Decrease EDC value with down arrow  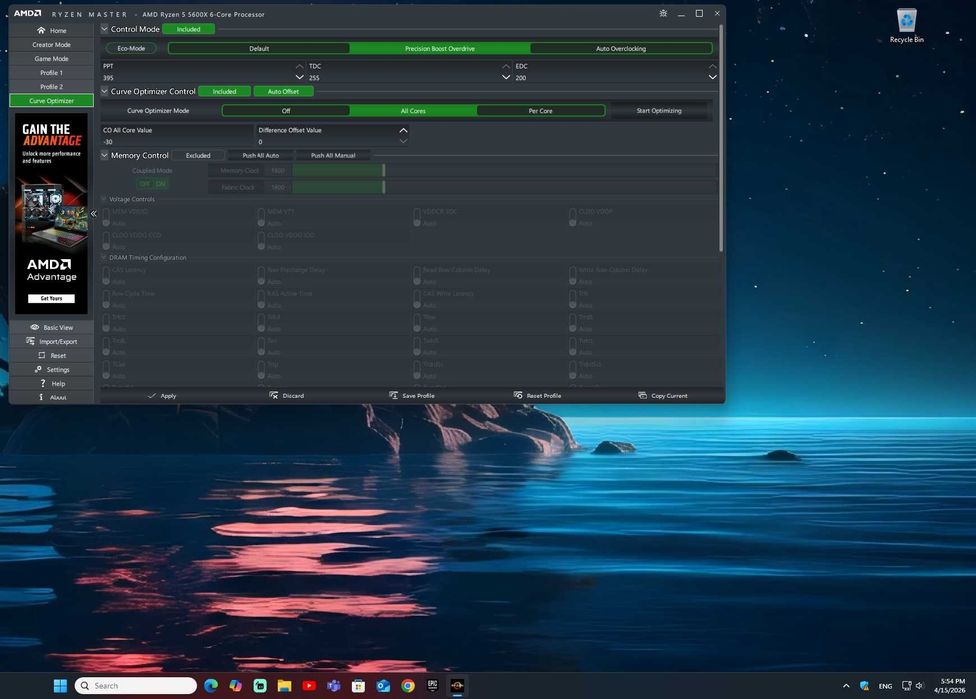(713, 77)
